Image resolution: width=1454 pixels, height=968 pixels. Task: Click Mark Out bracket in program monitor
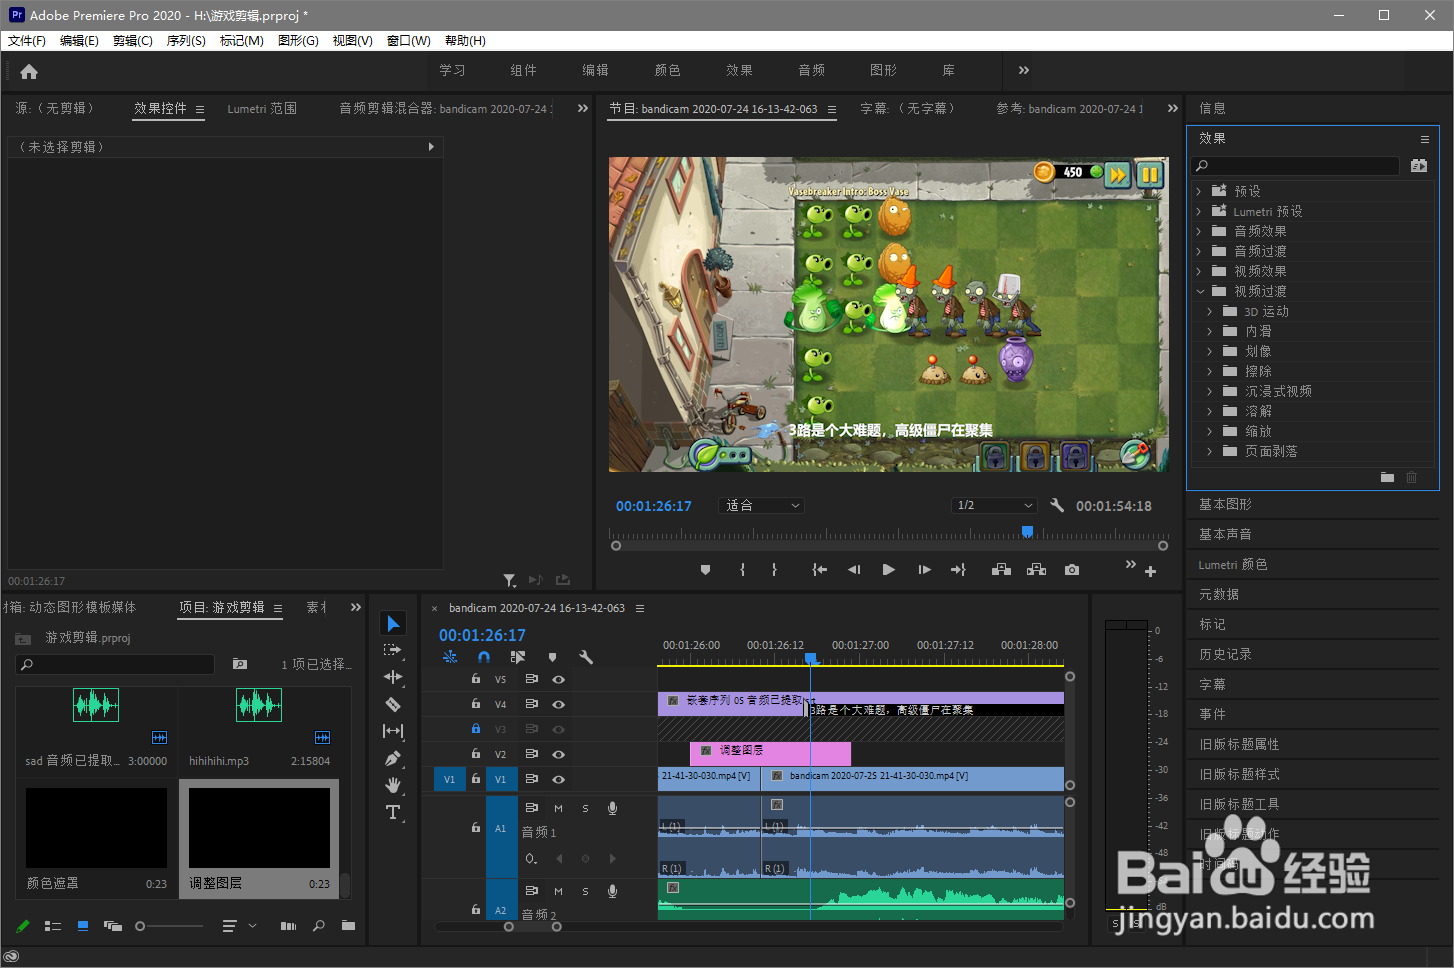click(774, 570)
